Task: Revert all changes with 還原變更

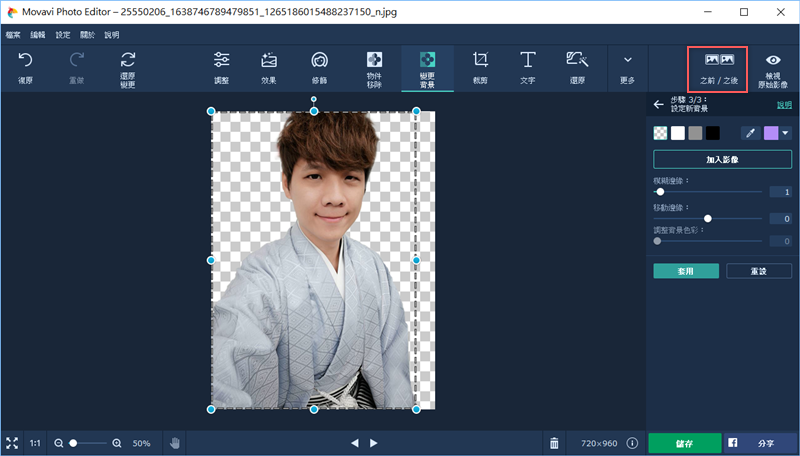Action: (128, 69)
